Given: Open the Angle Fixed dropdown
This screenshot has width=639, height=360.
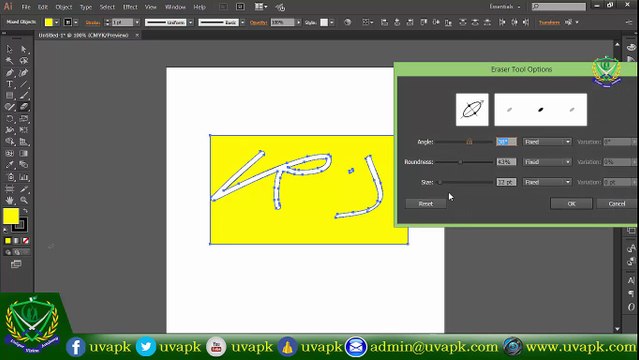Looking at the screenshot, I should tap(547, 142).
